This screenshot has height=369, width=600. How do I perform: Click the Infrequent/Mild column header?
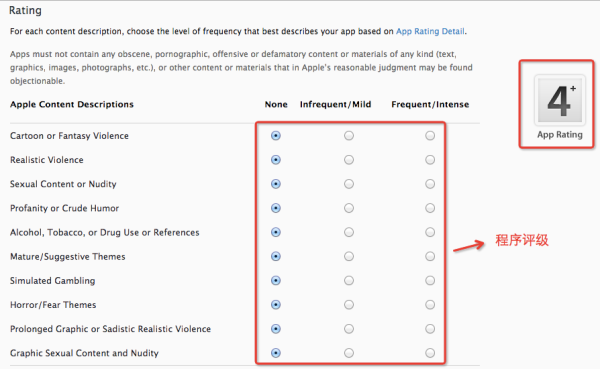coord(336,104)
